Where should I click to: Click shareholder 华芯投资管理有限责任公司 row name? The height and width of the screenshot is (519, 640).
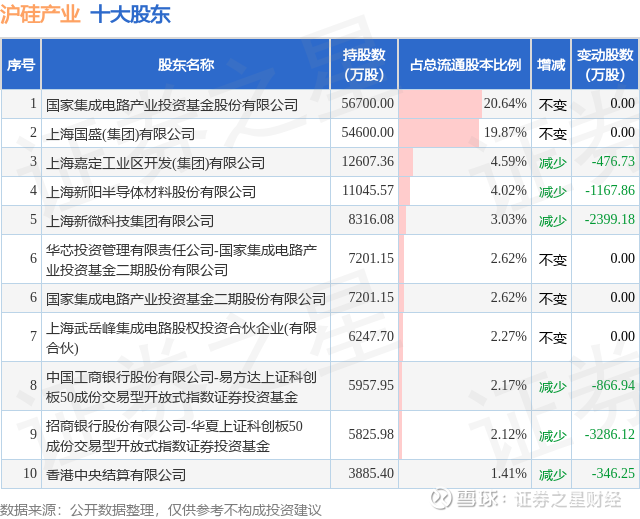pyautogui.click(x=181, y=259)
